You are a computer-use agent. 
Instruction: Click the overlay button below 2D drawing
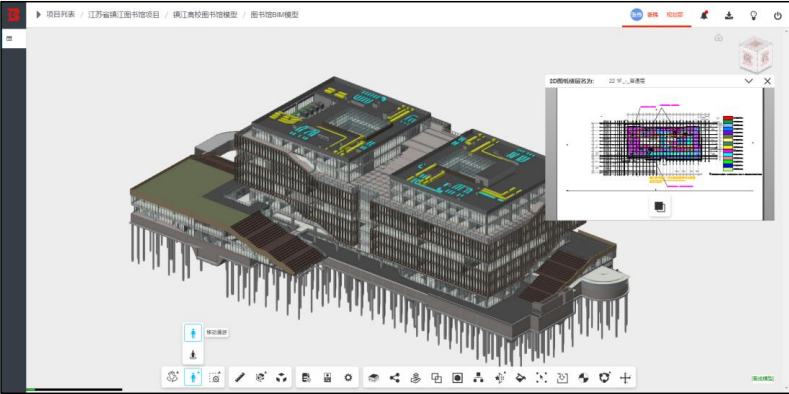point(660,206)
